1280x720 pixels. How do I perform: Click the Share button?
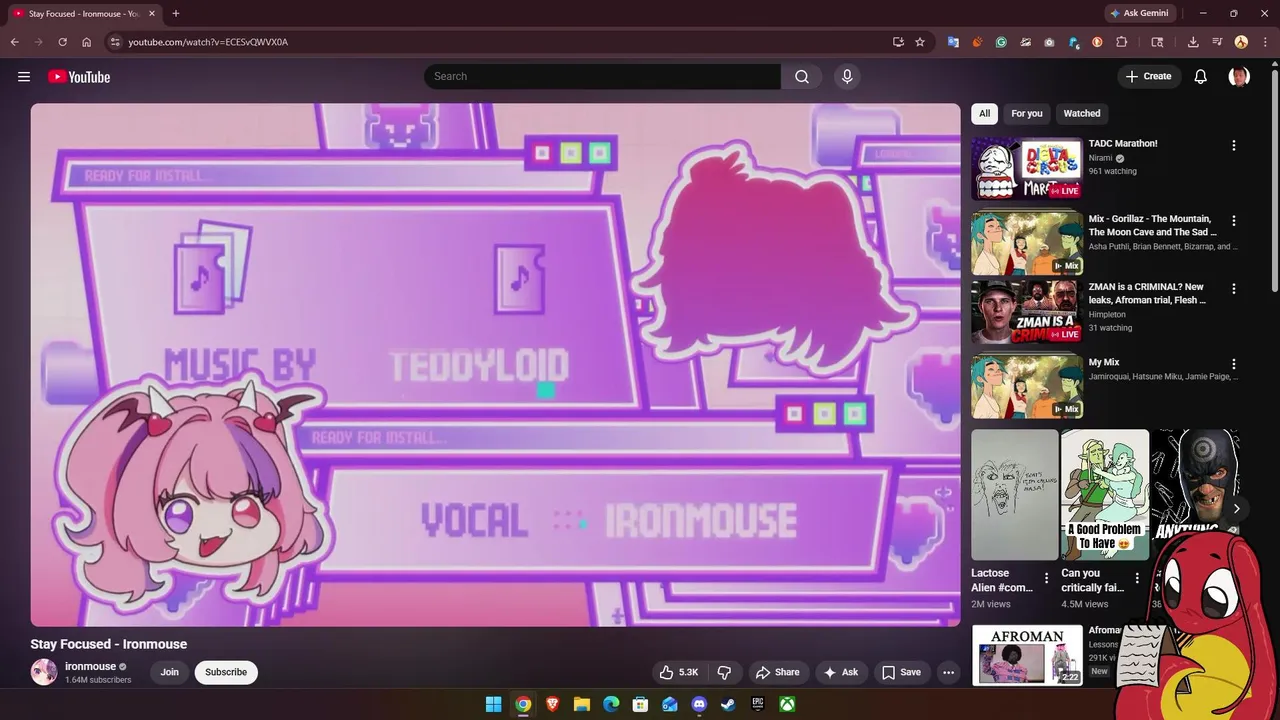[777, 672]
